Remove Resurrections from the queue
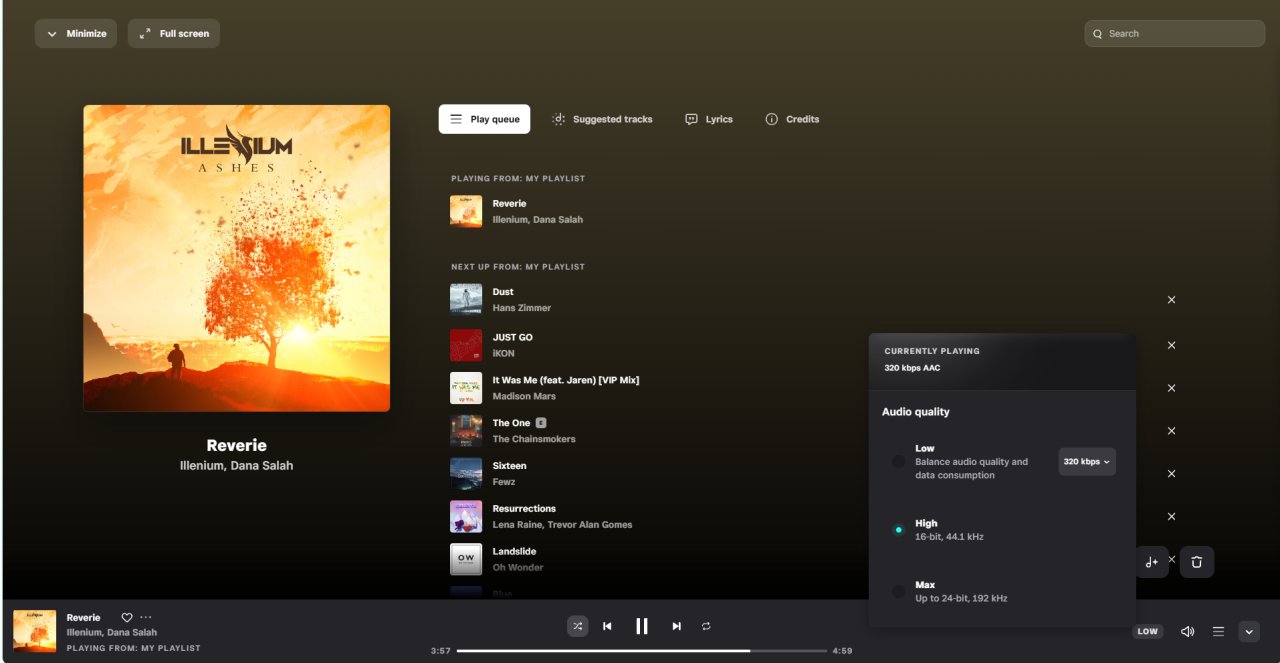 pos(1172,517)
